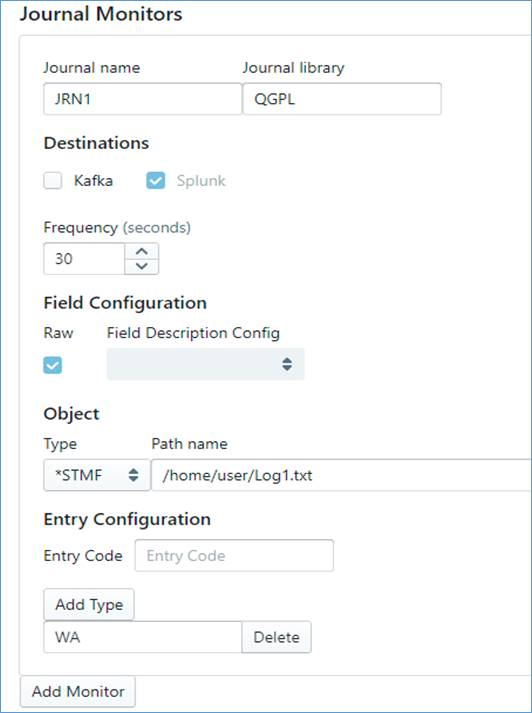Decrease the frequency with the down arrow
This screenshot has height=713, width=532.
[x=142, y=266]
